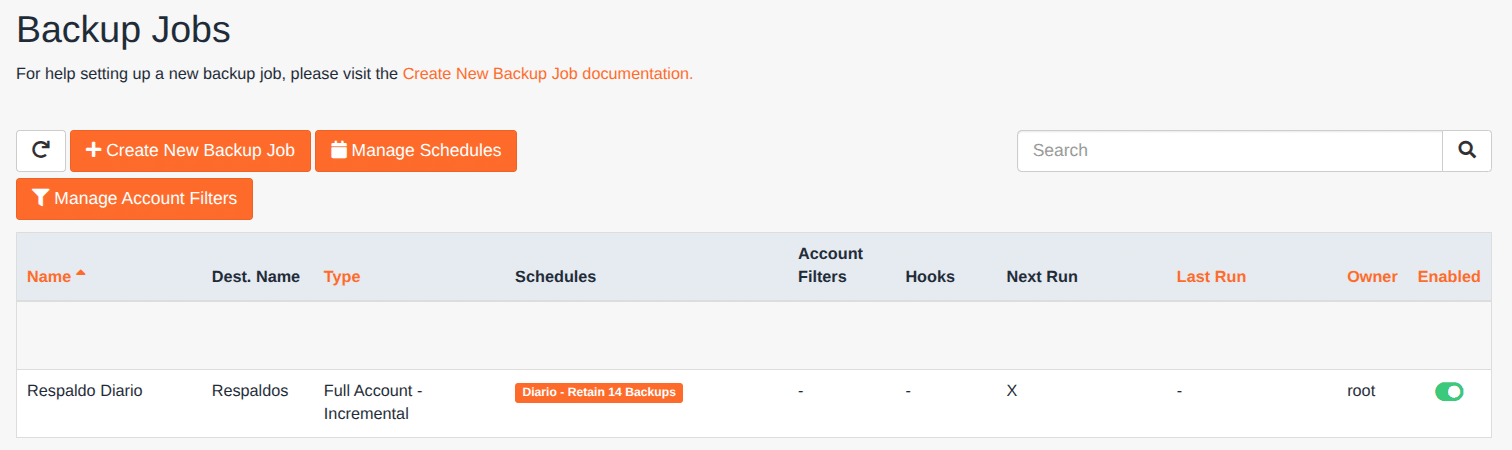
Task: Sort table by Type column
Action: coord(342,277)
